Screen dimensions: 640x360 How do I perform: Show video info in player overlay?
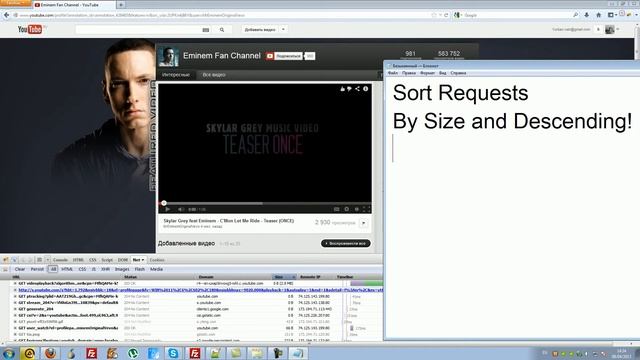pyautogui.click(x=366, y=89)
